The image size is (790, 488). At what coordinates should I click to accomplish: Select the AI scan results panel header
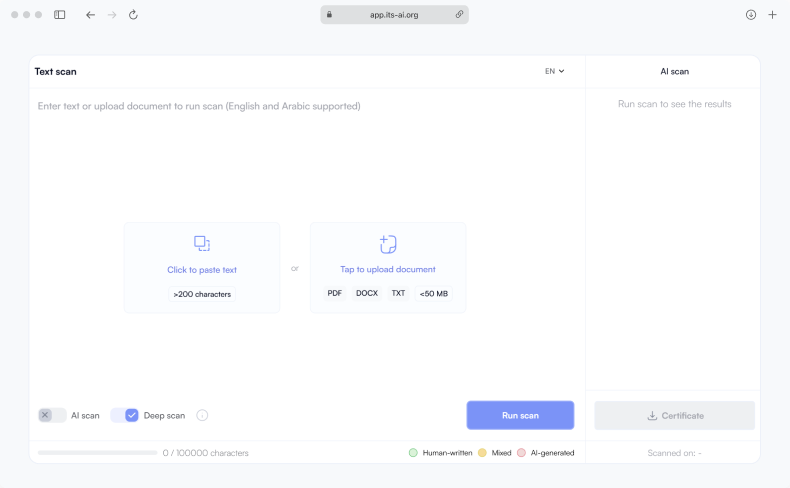point(674,72)
